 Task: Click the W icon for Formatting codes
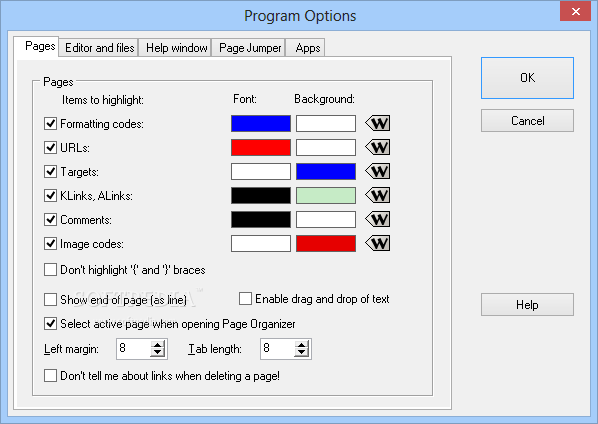tap(378, 123)
